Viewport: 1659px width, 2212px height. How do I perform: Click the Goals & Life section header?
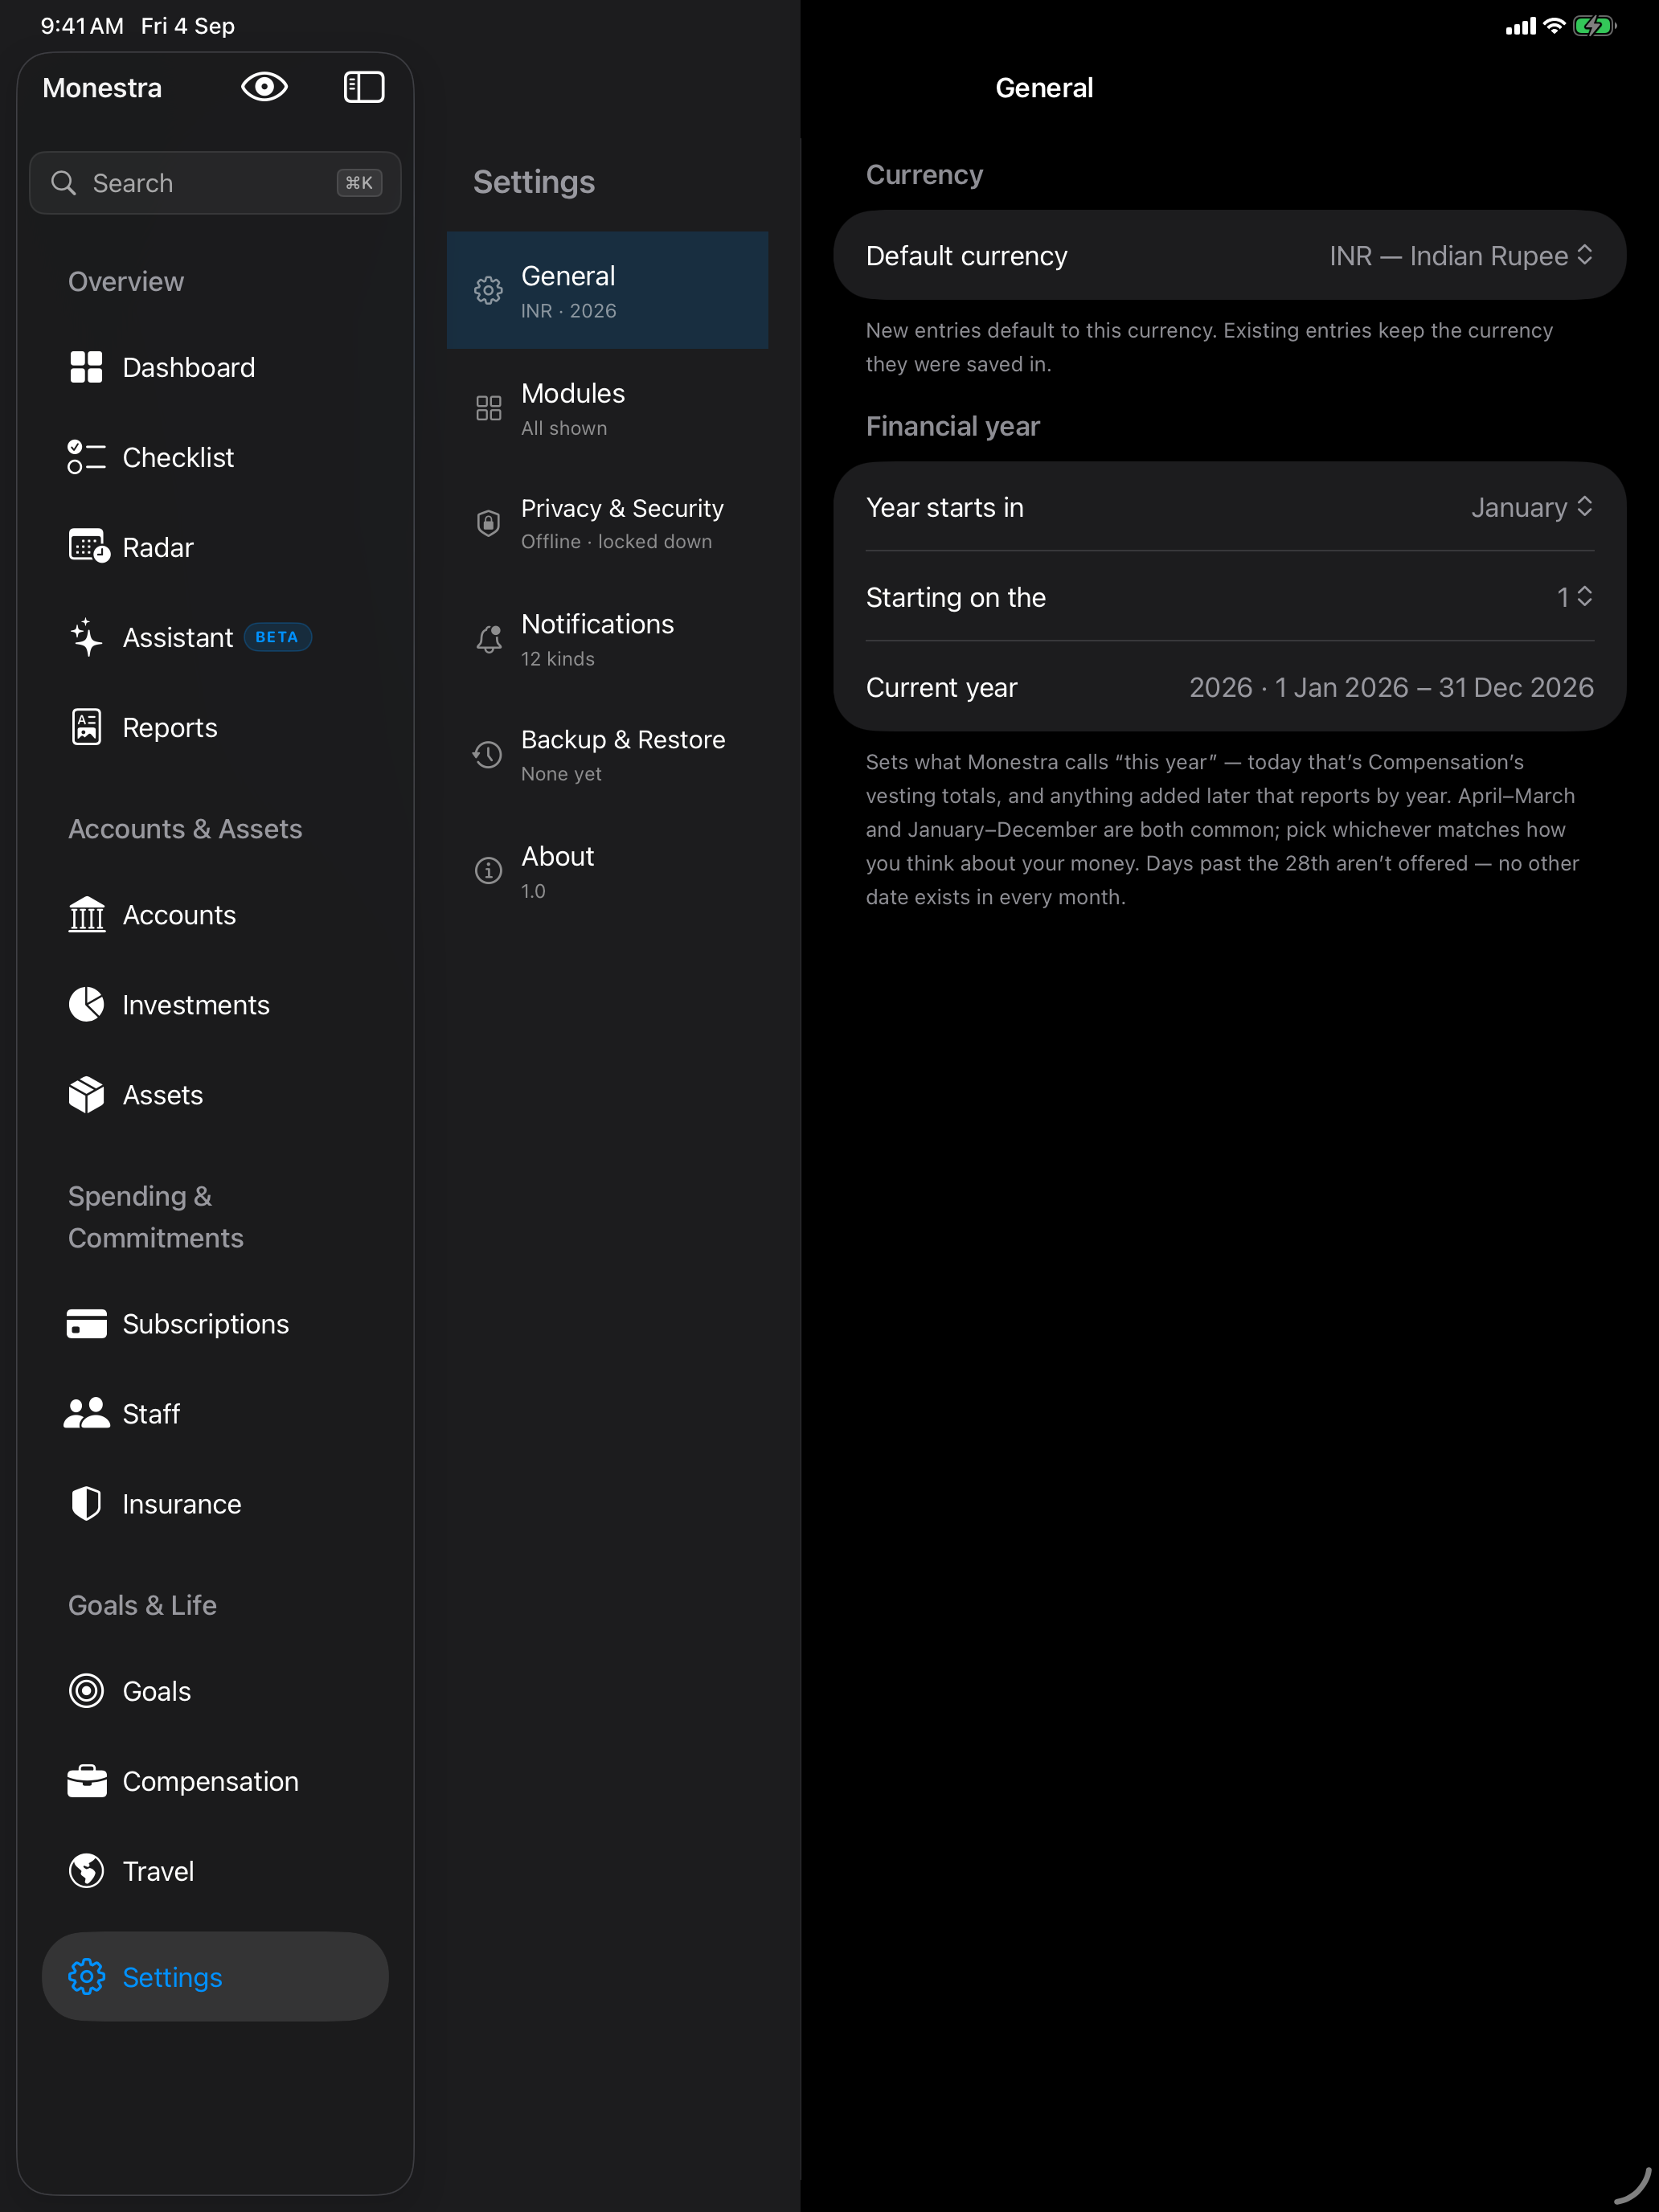[x=142, y=1605]
